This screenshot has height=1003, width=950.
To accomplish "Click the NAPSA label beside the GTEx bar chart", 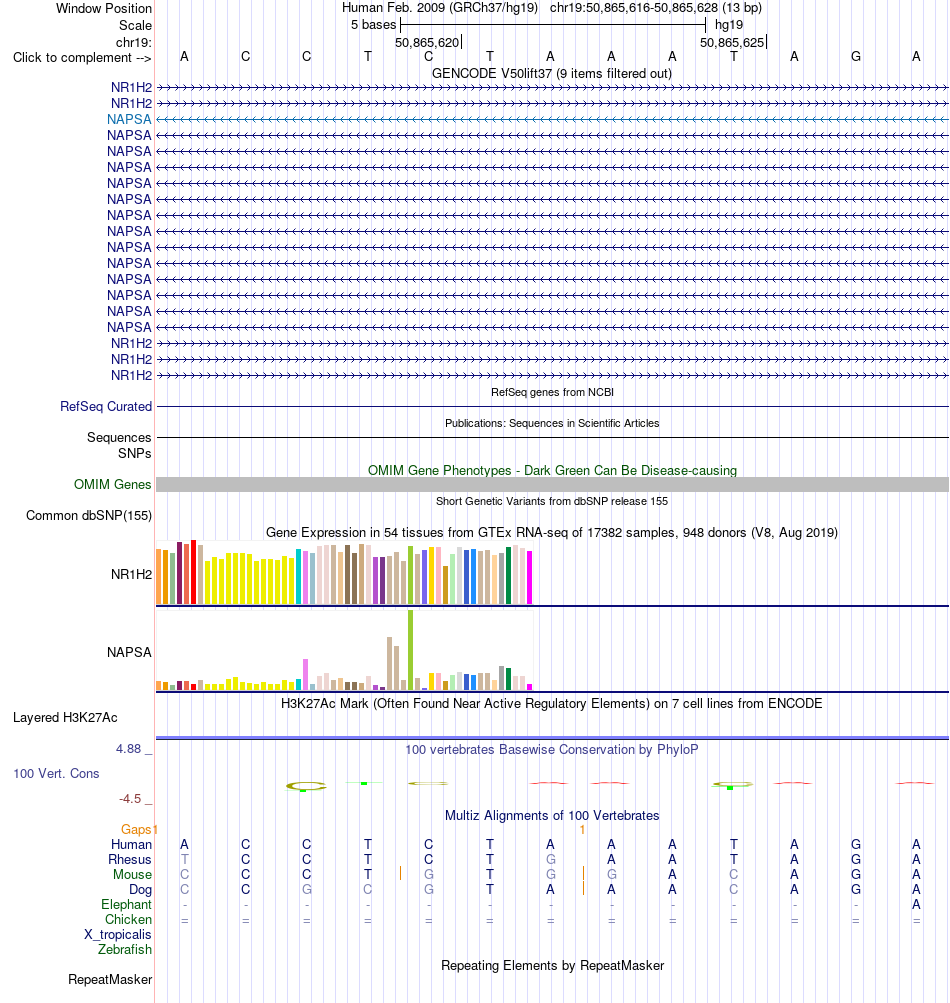I will pos(129,652).
